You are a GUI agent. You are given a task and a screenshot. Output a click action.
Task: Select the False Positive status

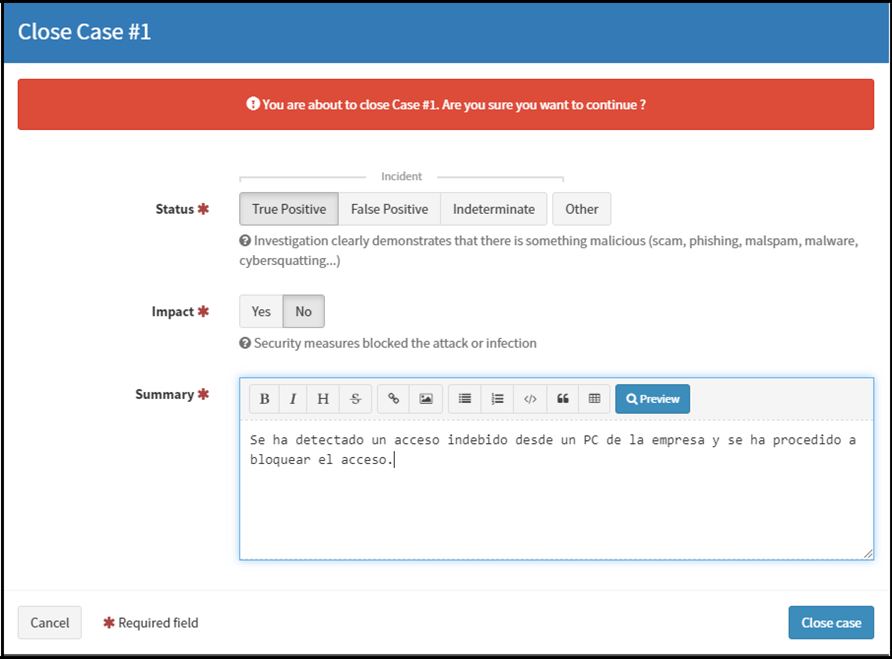(x=389, y=209)
